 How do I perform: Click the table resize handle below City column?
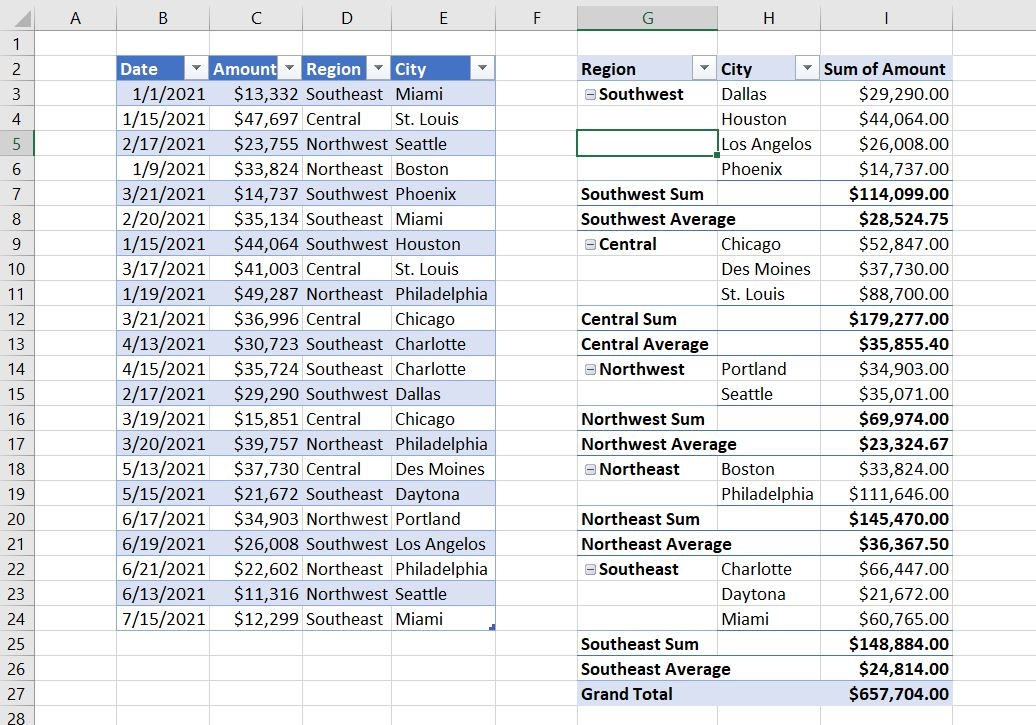point(491,627)
